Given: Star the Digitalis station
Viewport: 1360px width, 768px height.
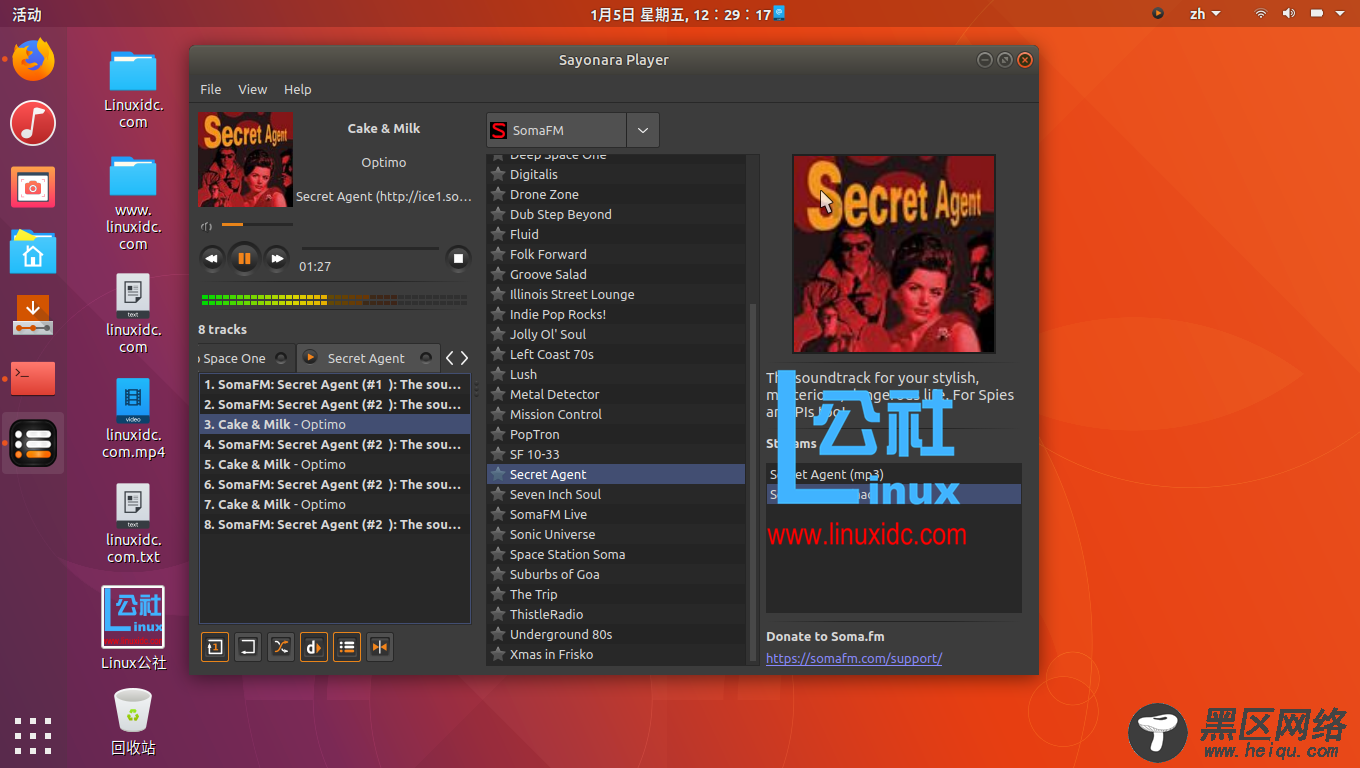Looking at the screenshot, I should (x=498, y=174).
